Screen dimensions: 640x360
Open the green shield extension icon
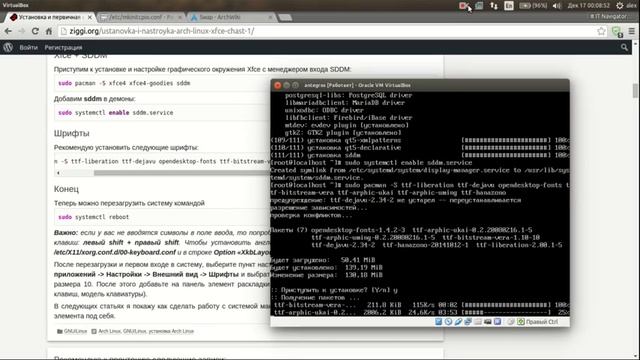[617, 31]
